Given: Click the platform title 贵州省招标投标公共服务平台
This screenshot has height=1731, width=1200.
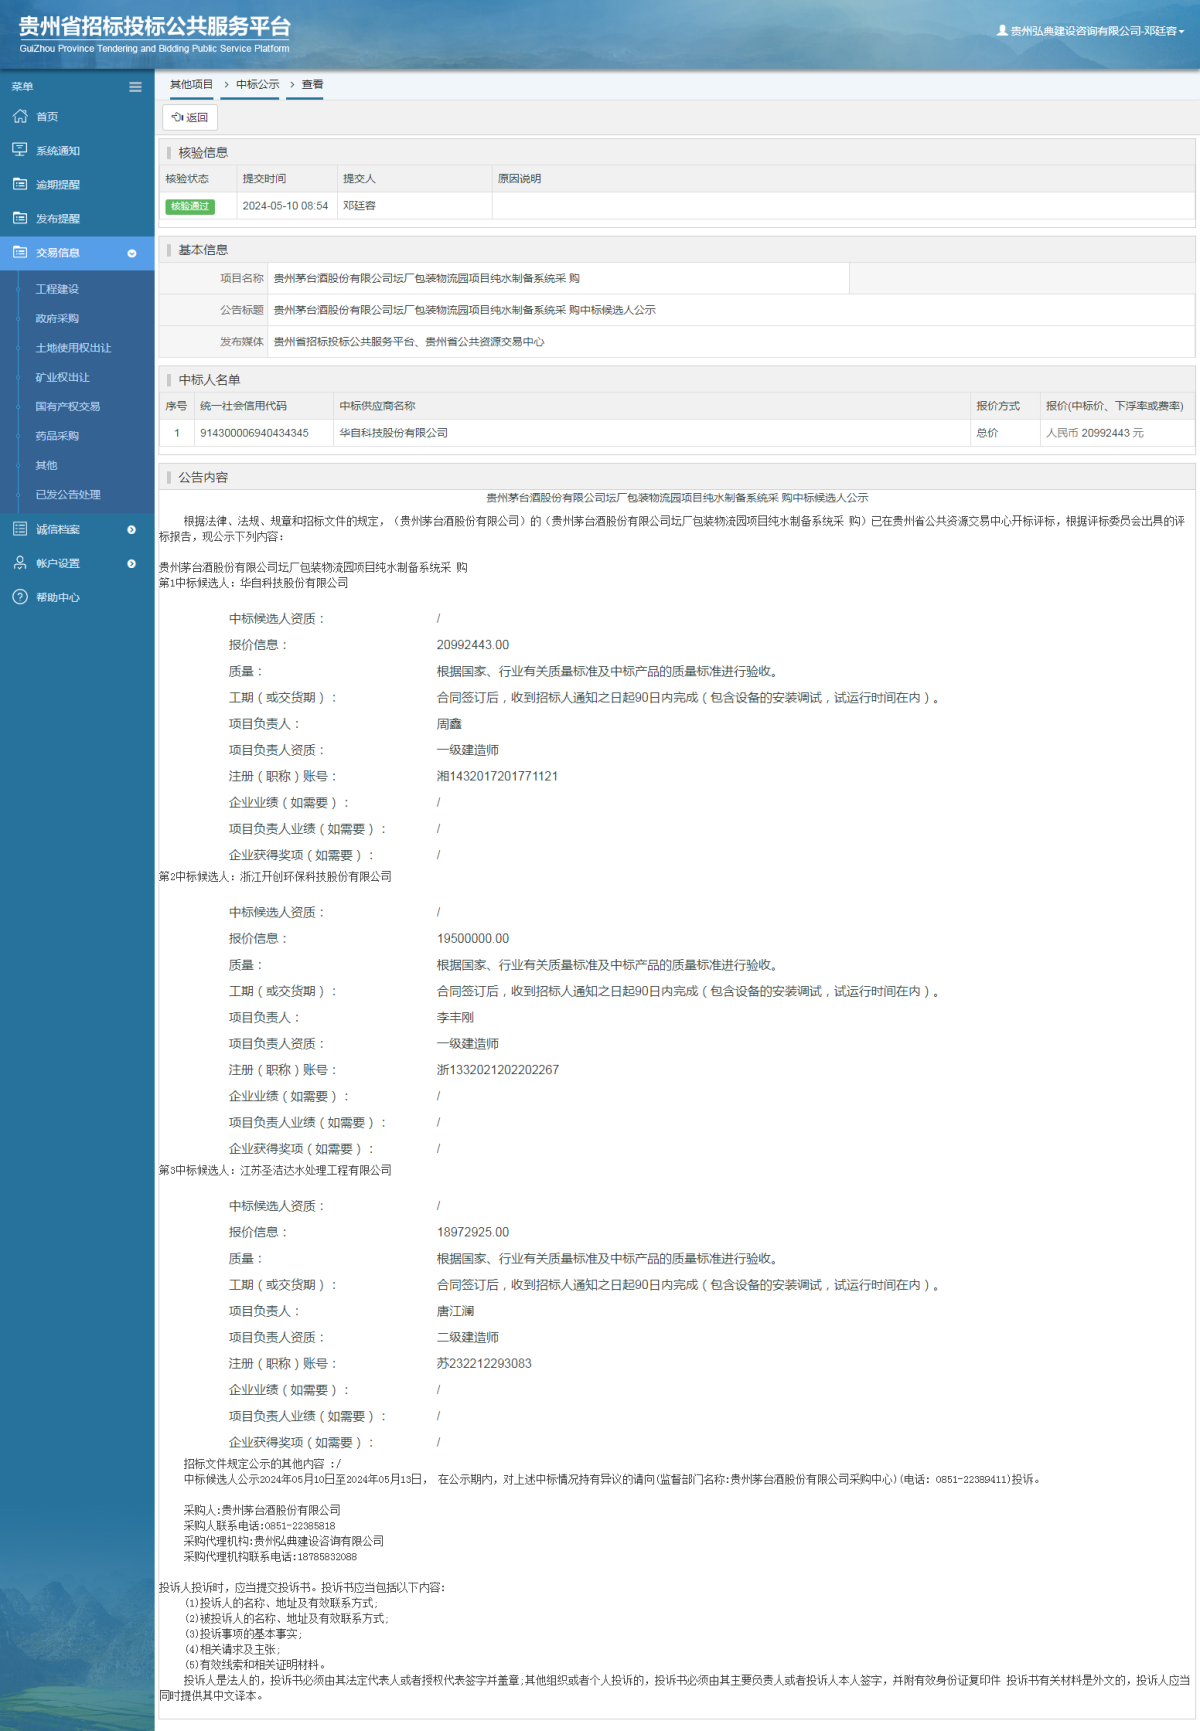Looking at the screenshot, I should tap(155, 26).
